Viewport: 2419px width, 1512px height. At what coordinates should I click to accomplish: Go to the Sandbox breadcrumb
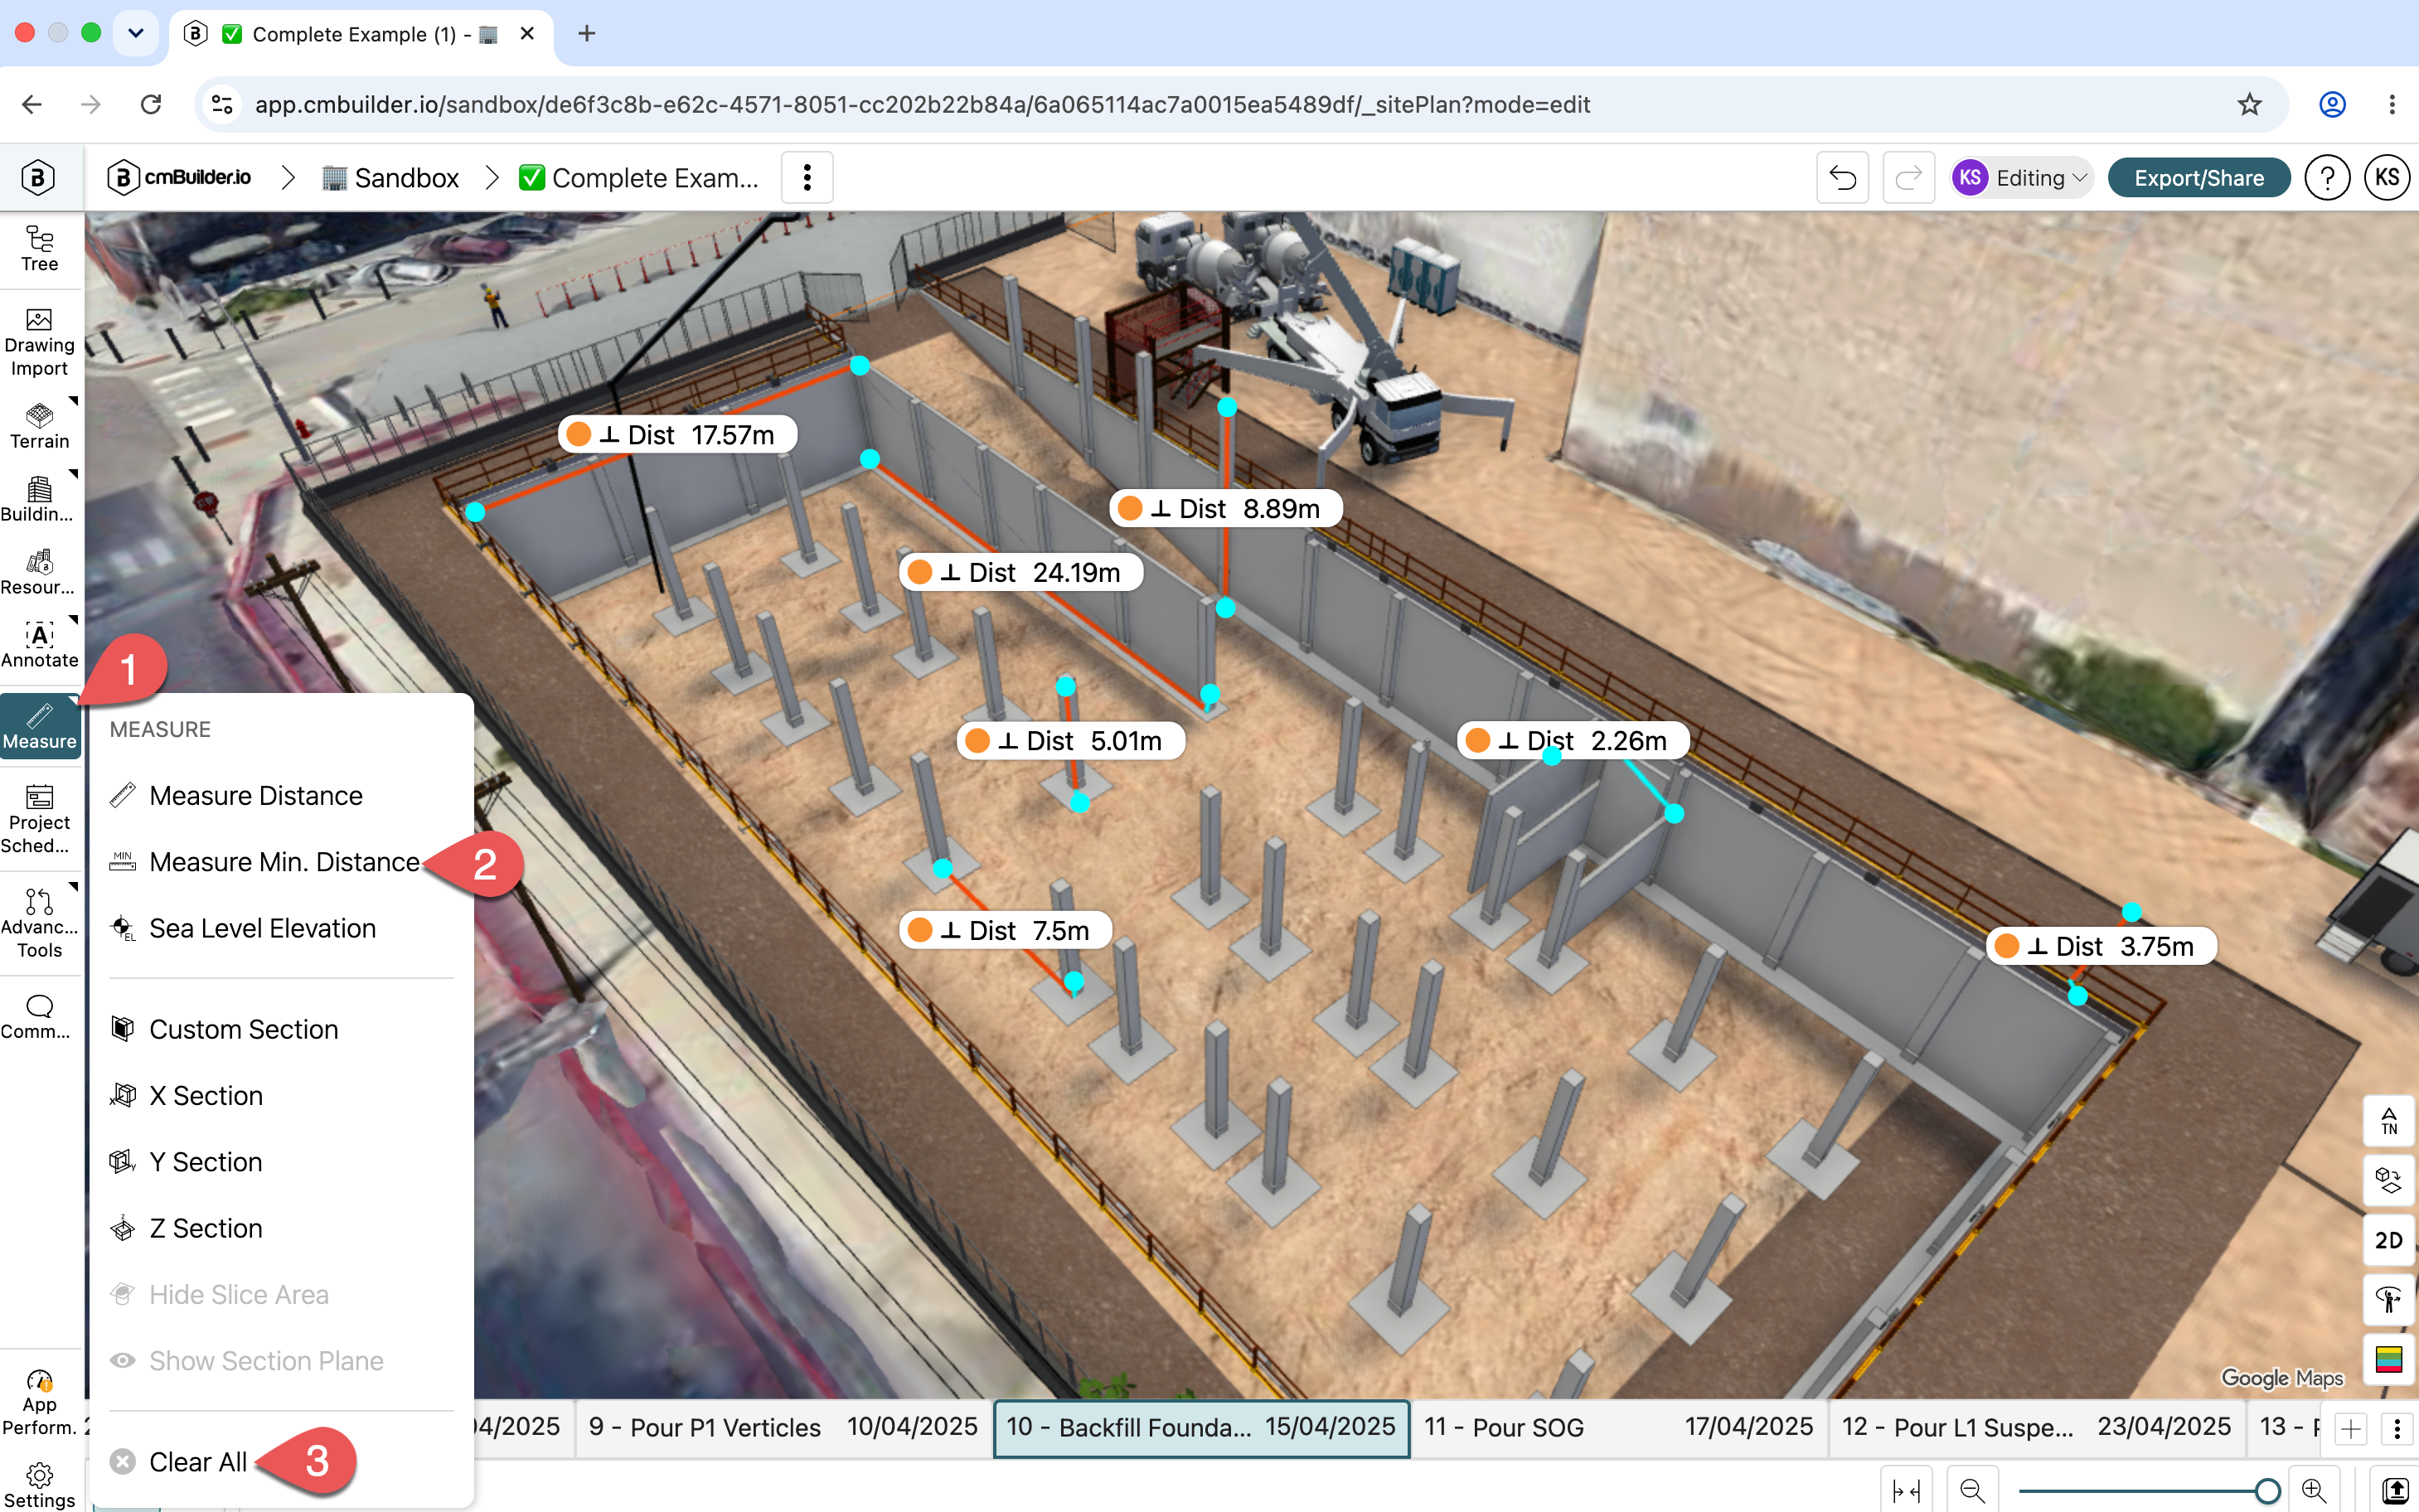pos(391,178)
